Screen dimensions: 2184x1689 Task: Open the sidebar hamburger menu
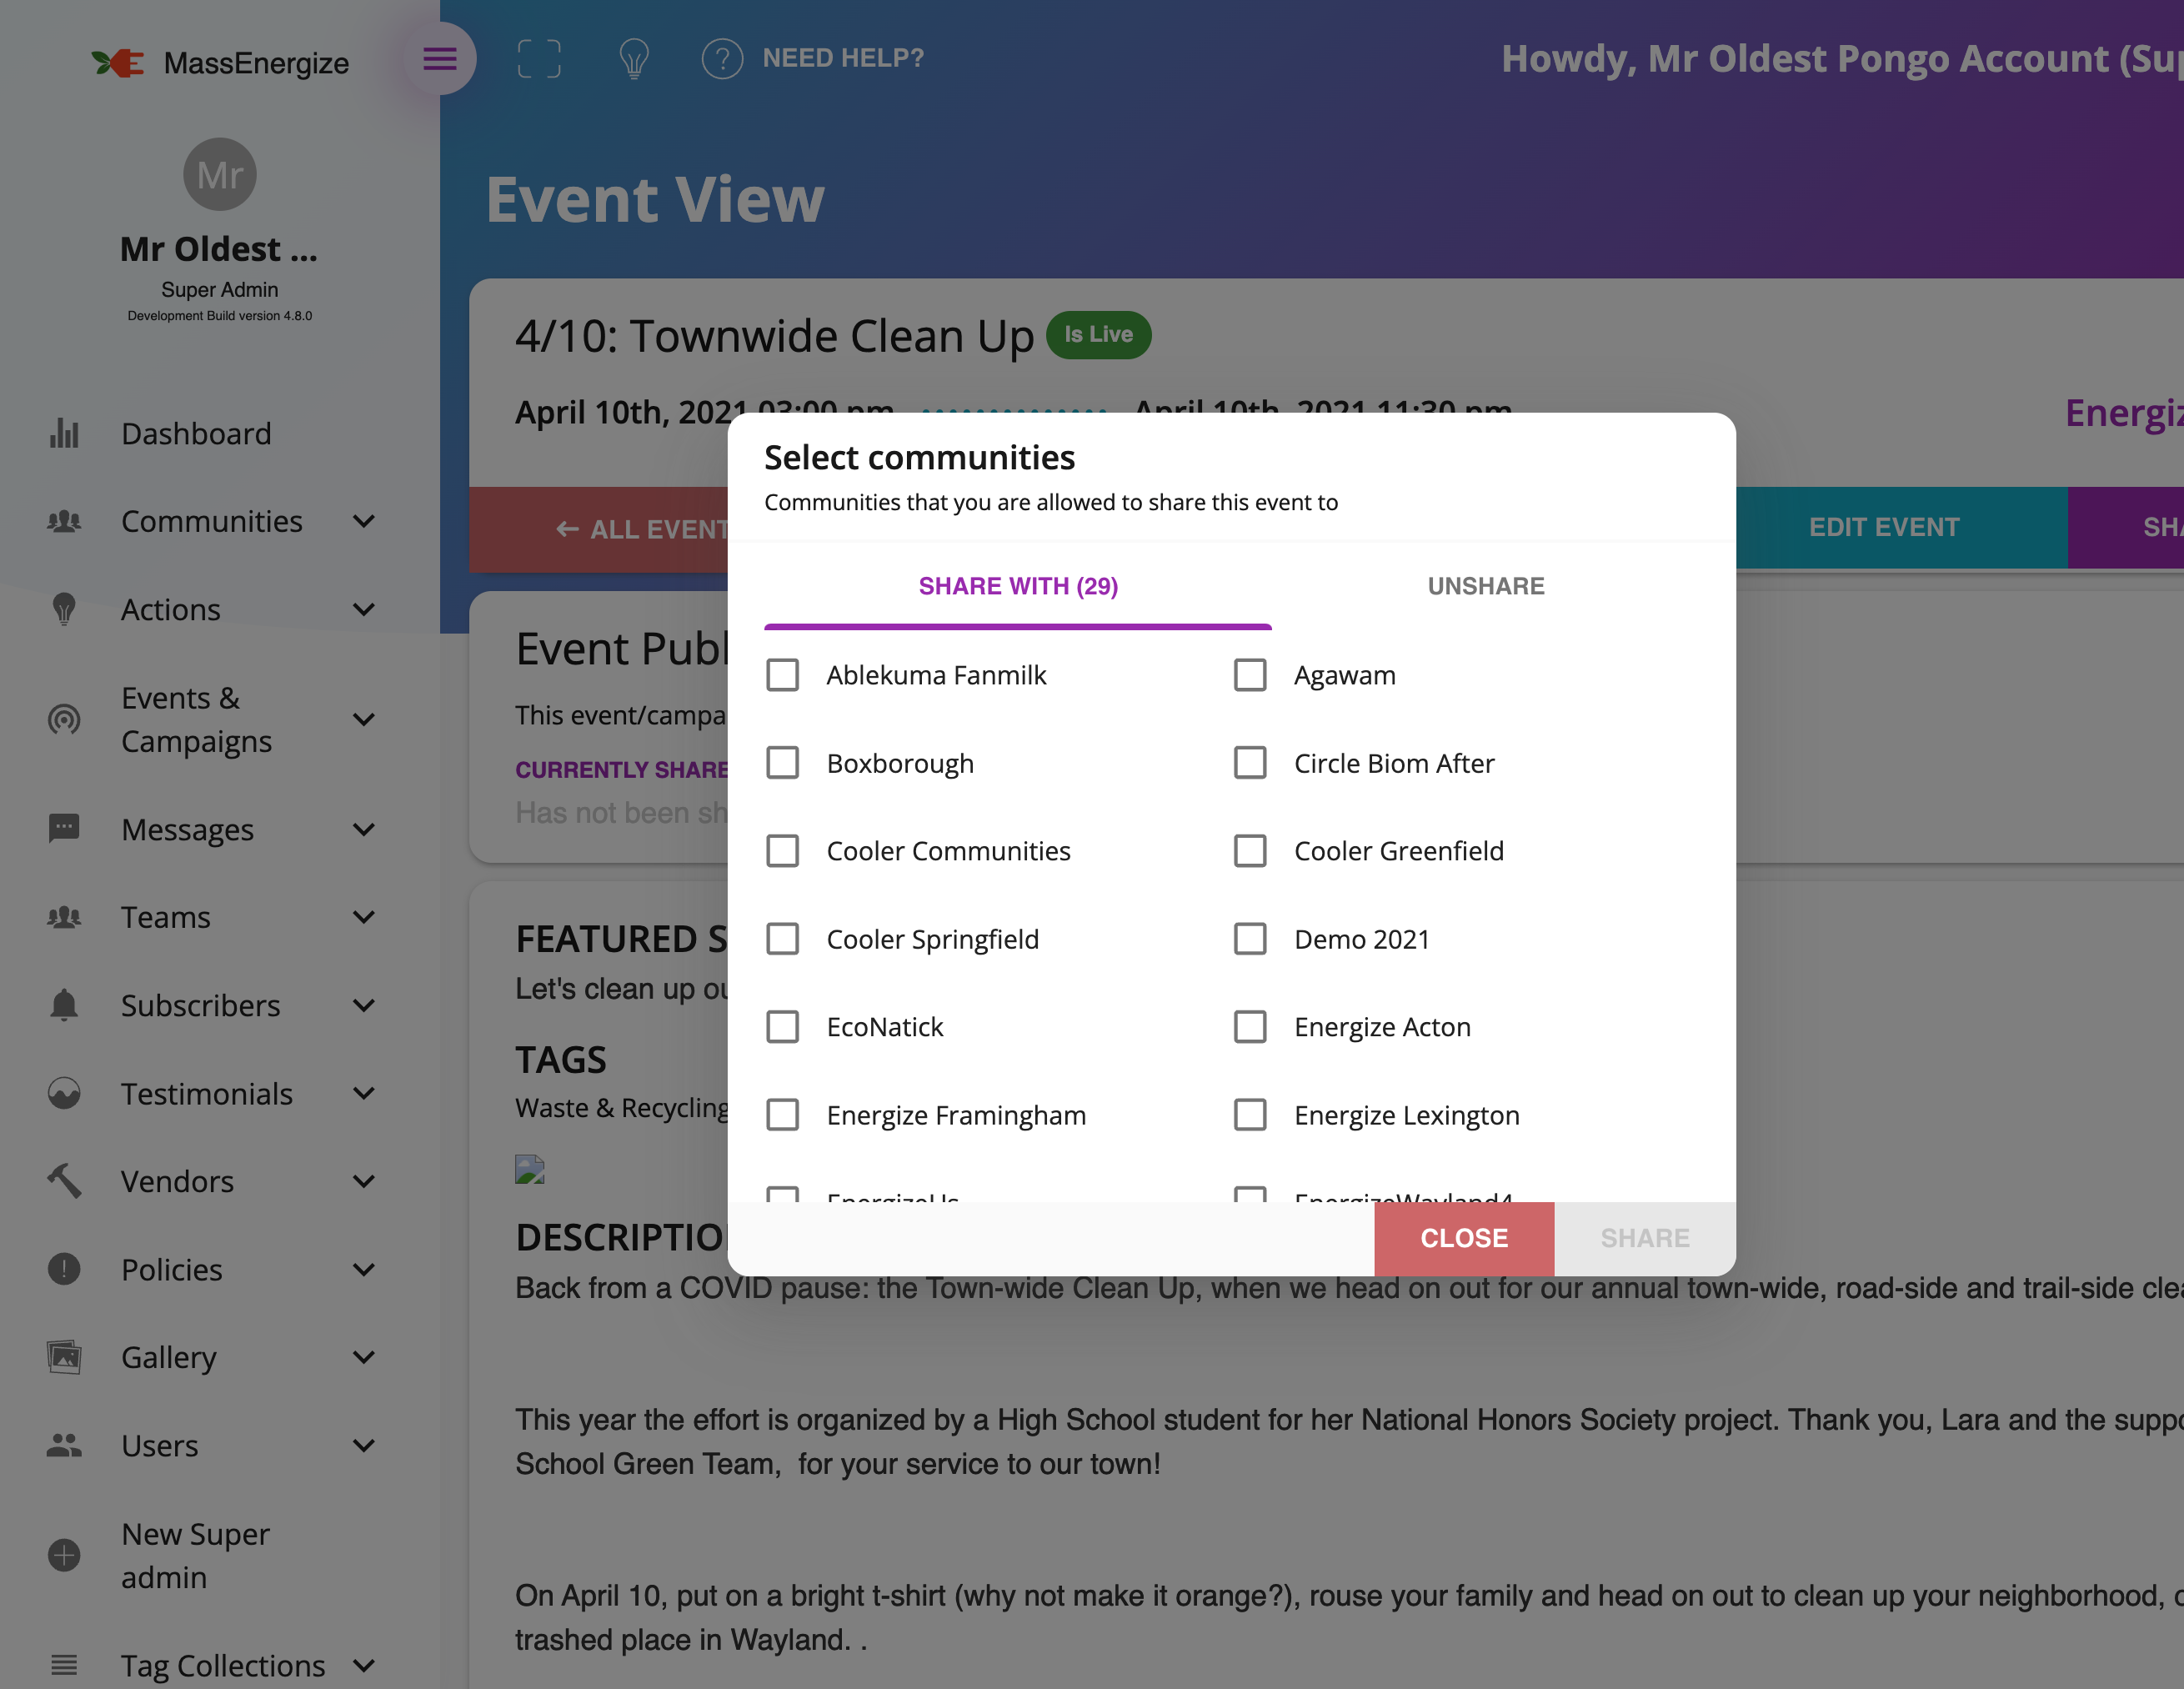coord(440,59)
